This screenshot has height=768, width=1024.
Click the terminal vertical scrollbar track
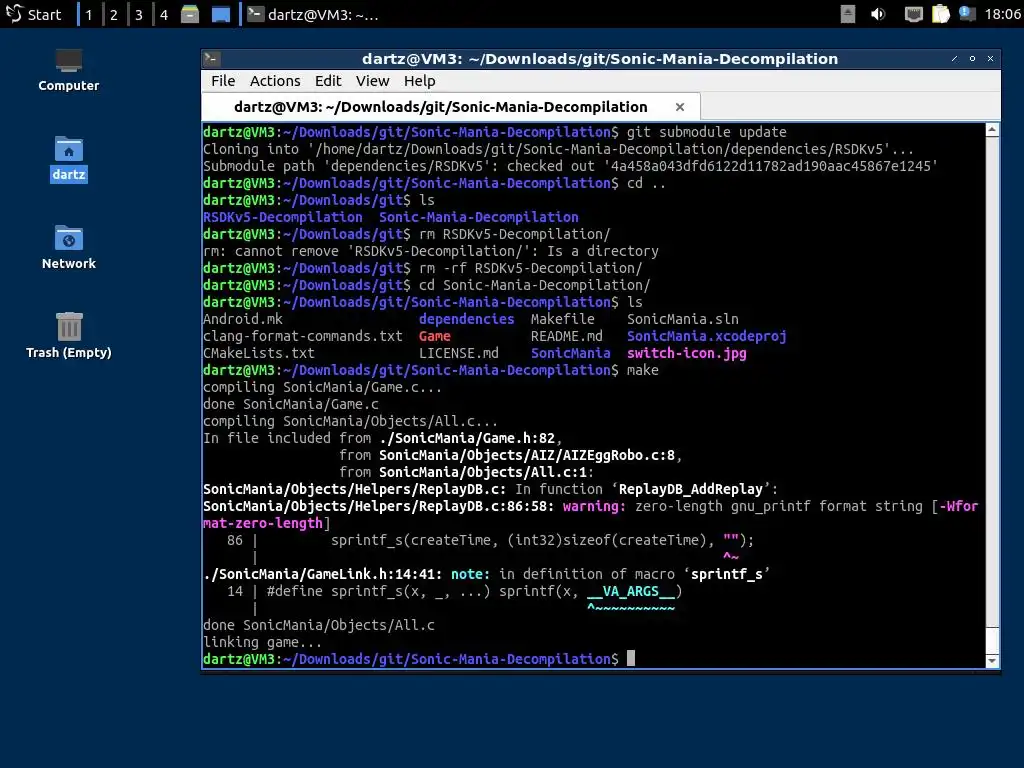pyautogui.click(x=992, y=395)
